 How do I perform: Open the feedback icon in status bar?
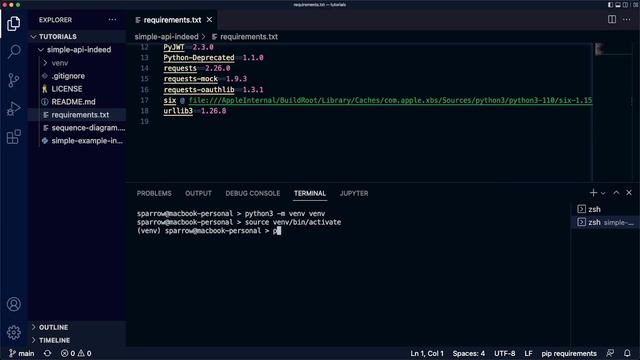[x=610, y=353]
